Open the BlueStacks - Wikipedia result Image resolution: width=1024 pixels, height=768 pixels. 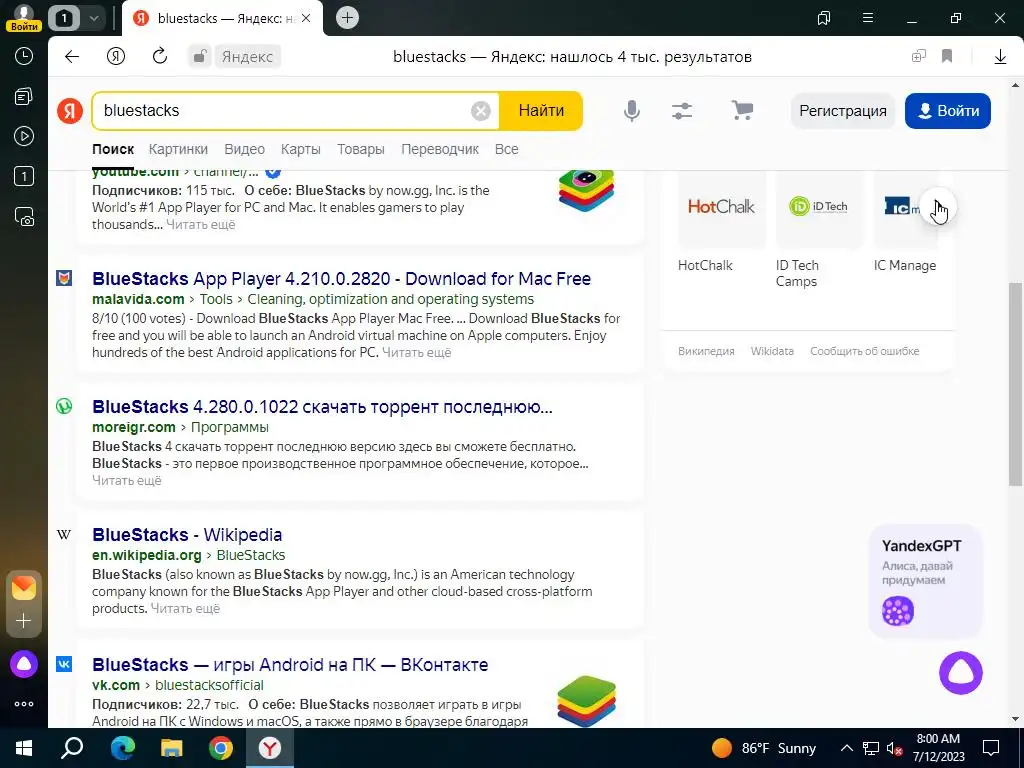point(187,535)
